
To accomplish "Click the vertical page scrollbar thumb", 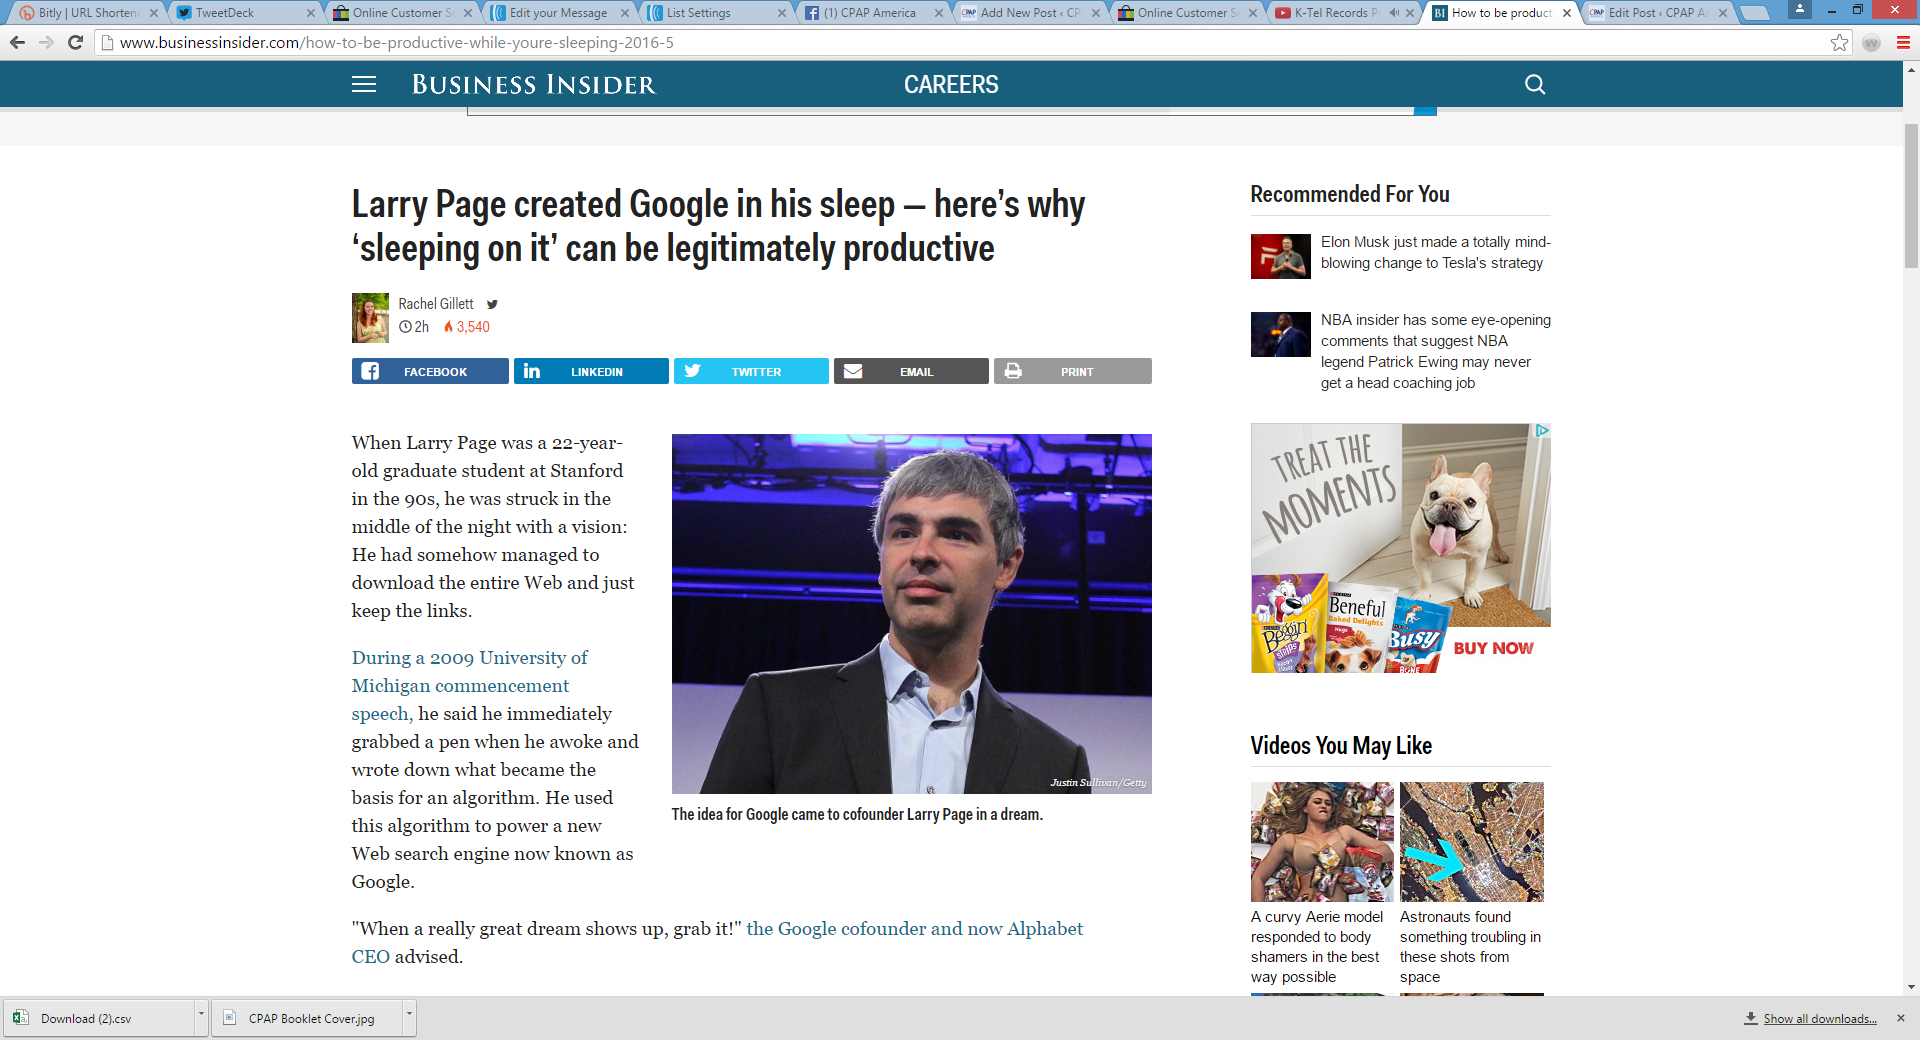I will 1911,195.
